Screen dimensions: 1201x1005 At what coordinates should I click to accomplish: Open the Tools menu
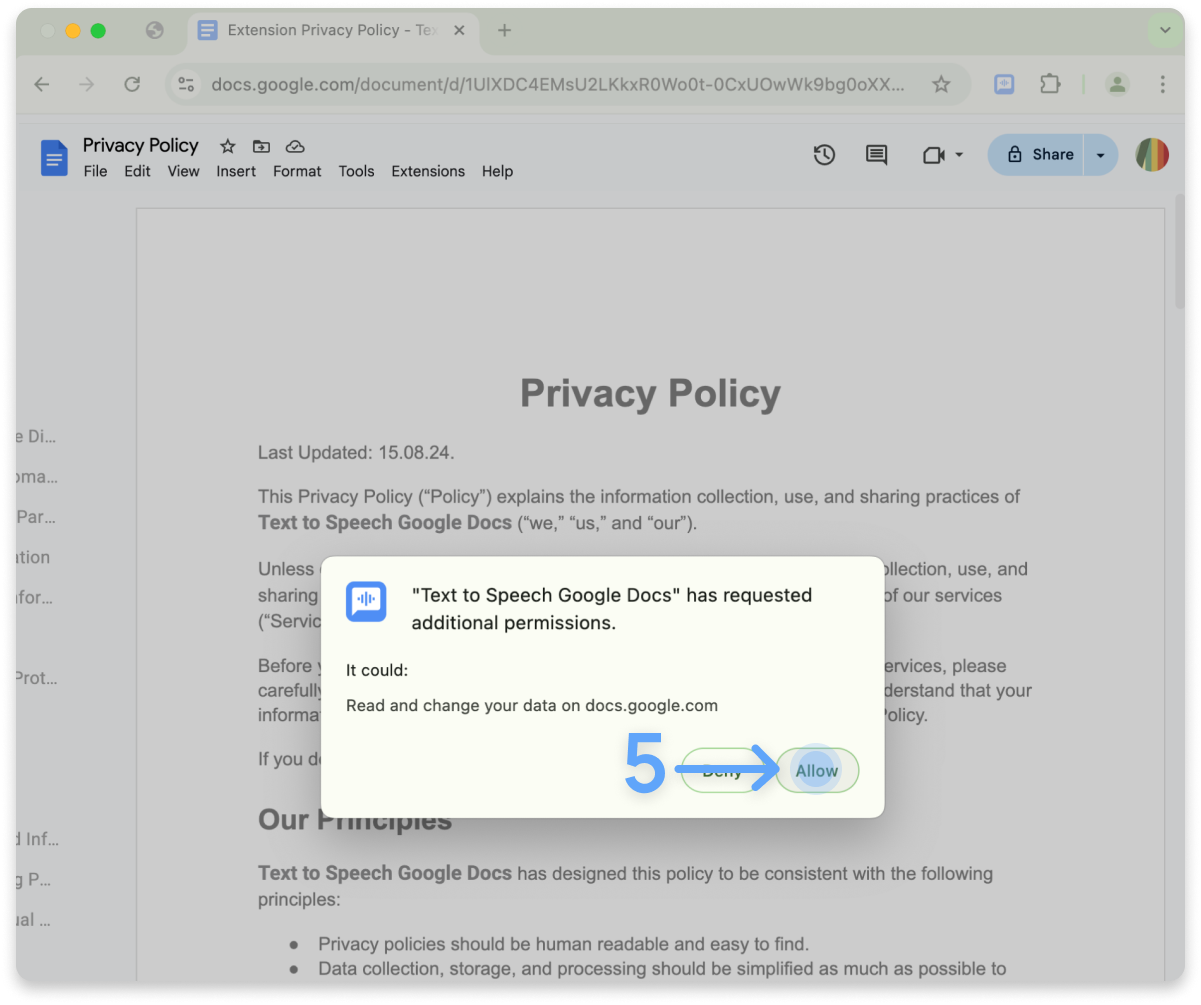pyautogui.click(x=356, y=171)
